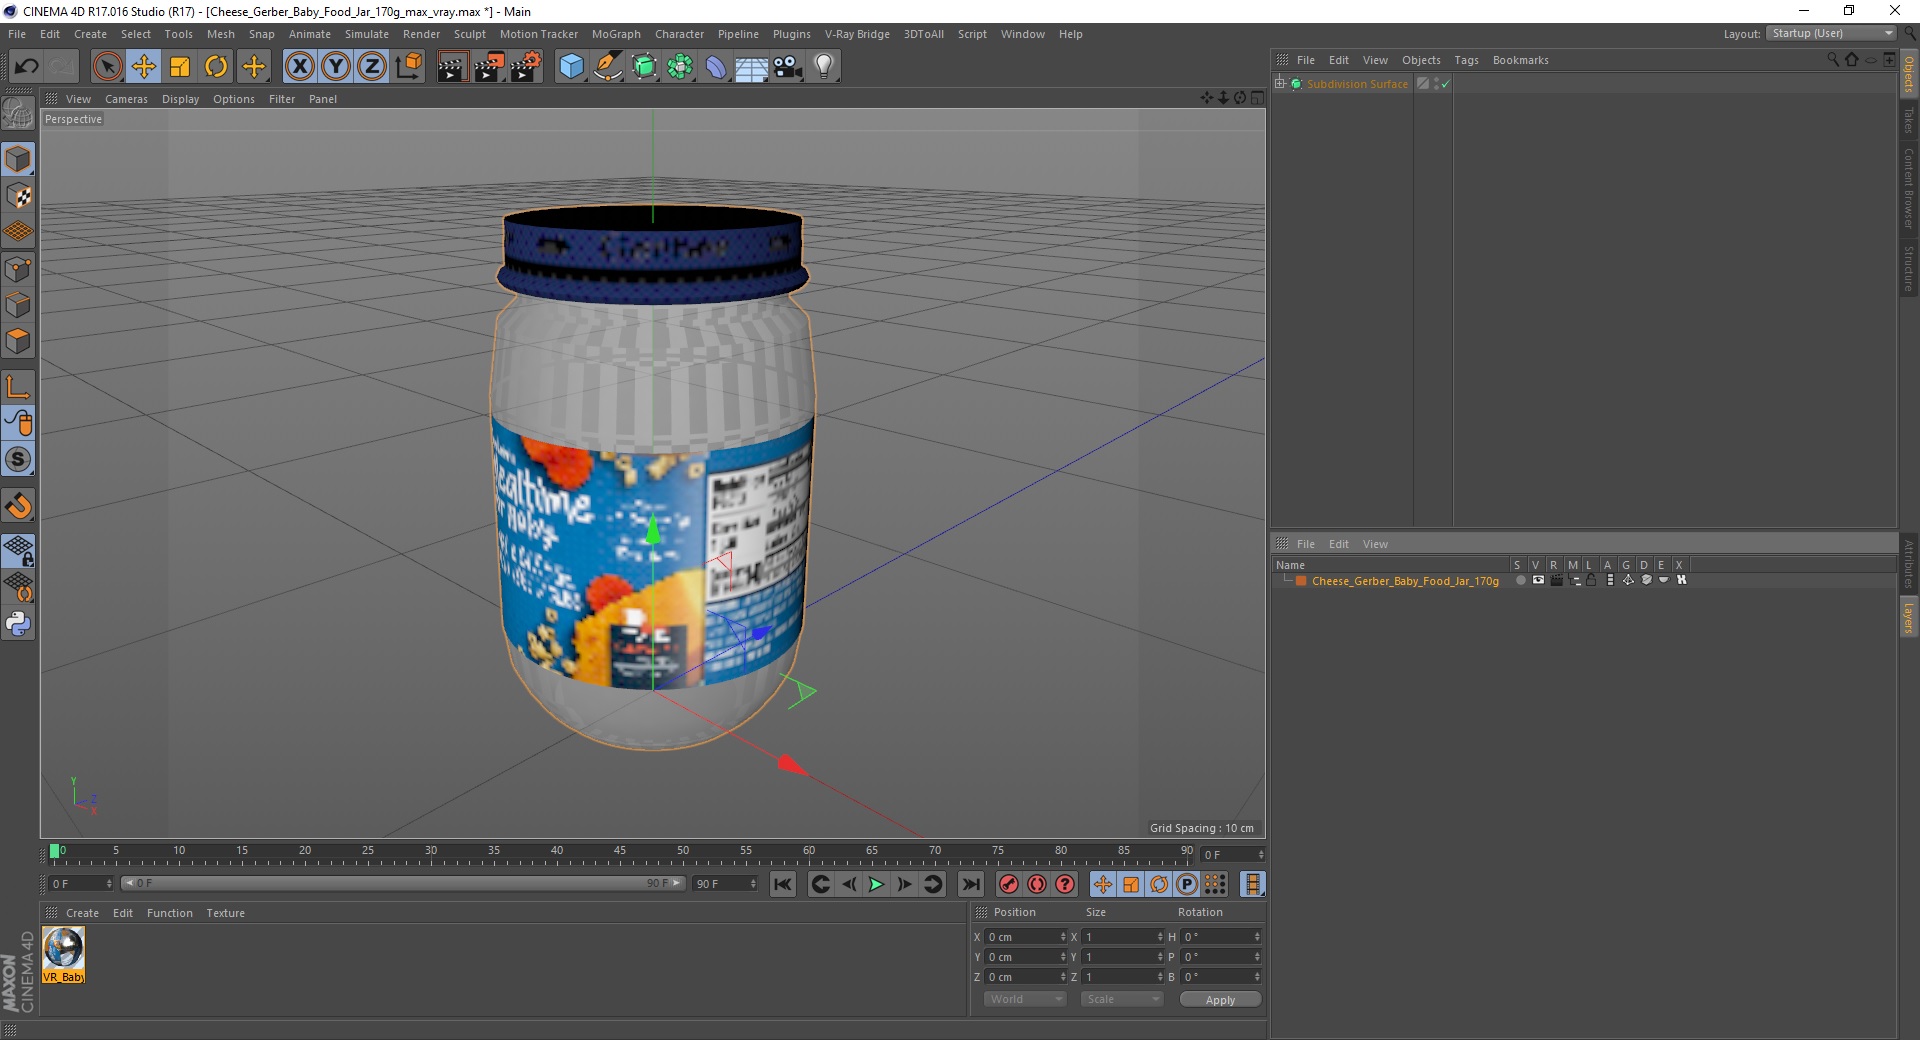1920x1040 pixels.
Task: Toggle X axis lock
Action: click(299, 67)
